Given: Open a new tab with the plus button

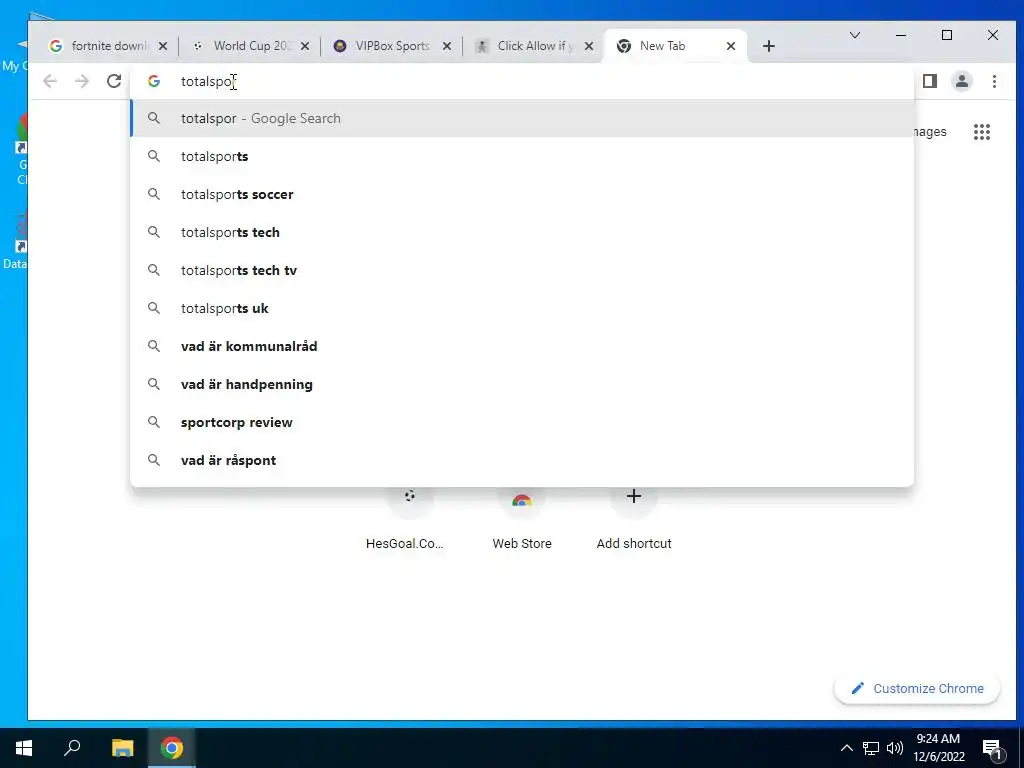Looking at the screenshot, I should pyautogui.click(x=769, y=46).
